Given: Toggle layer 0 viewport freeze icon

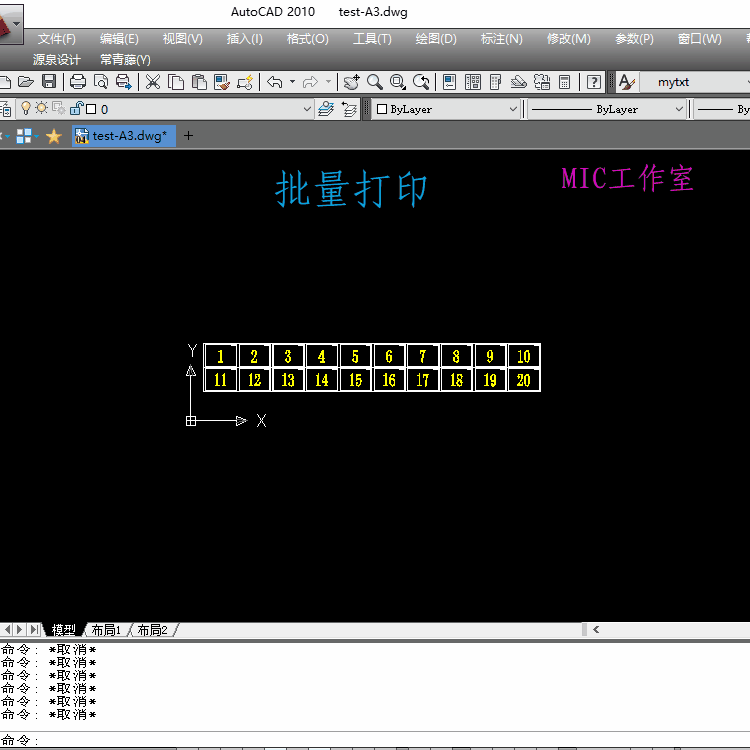Looking at the screenshot, I should [59, 109].
